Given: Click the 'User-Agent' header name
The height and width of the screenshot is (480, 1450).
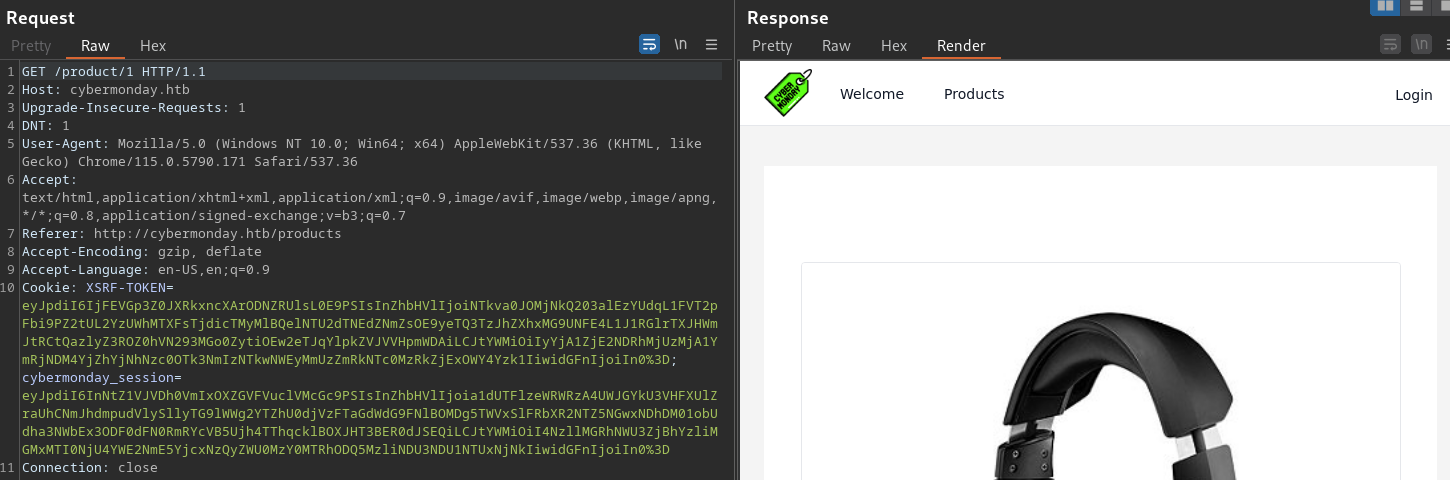Looking at the screenshot, I should coord(62,144).
